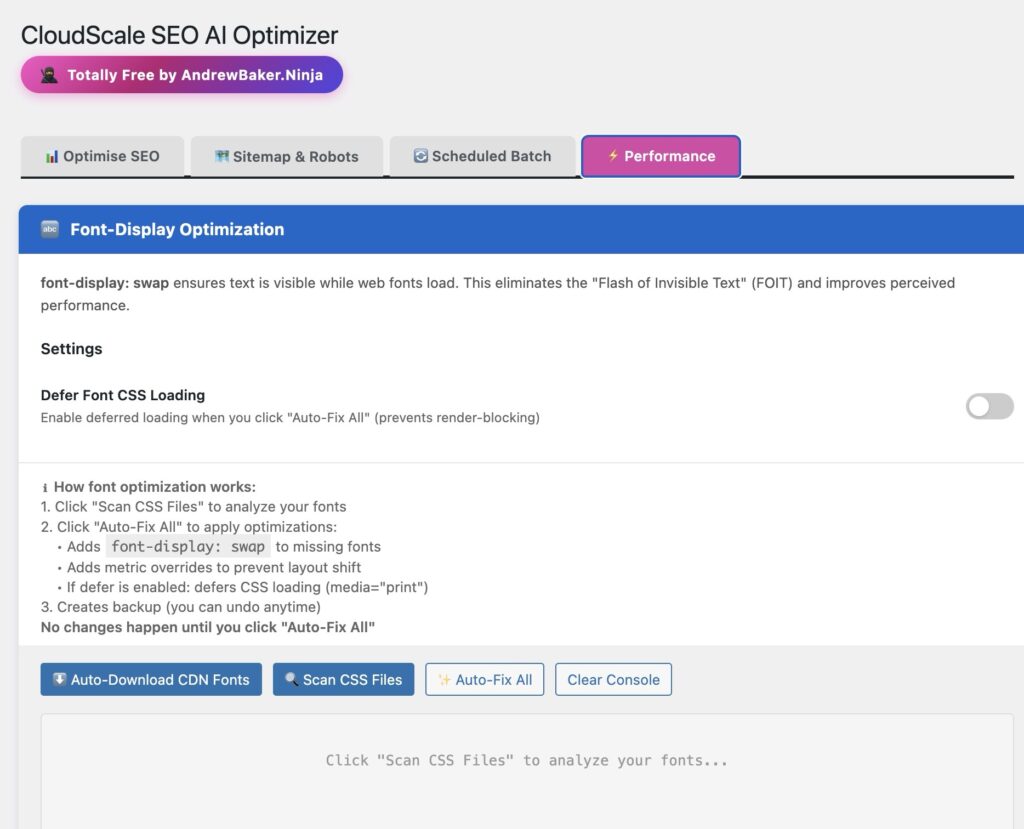Screen dimensions: 1024x829
Task: Enable the Defer Font CSS Loading toggle
Action: 989,406
